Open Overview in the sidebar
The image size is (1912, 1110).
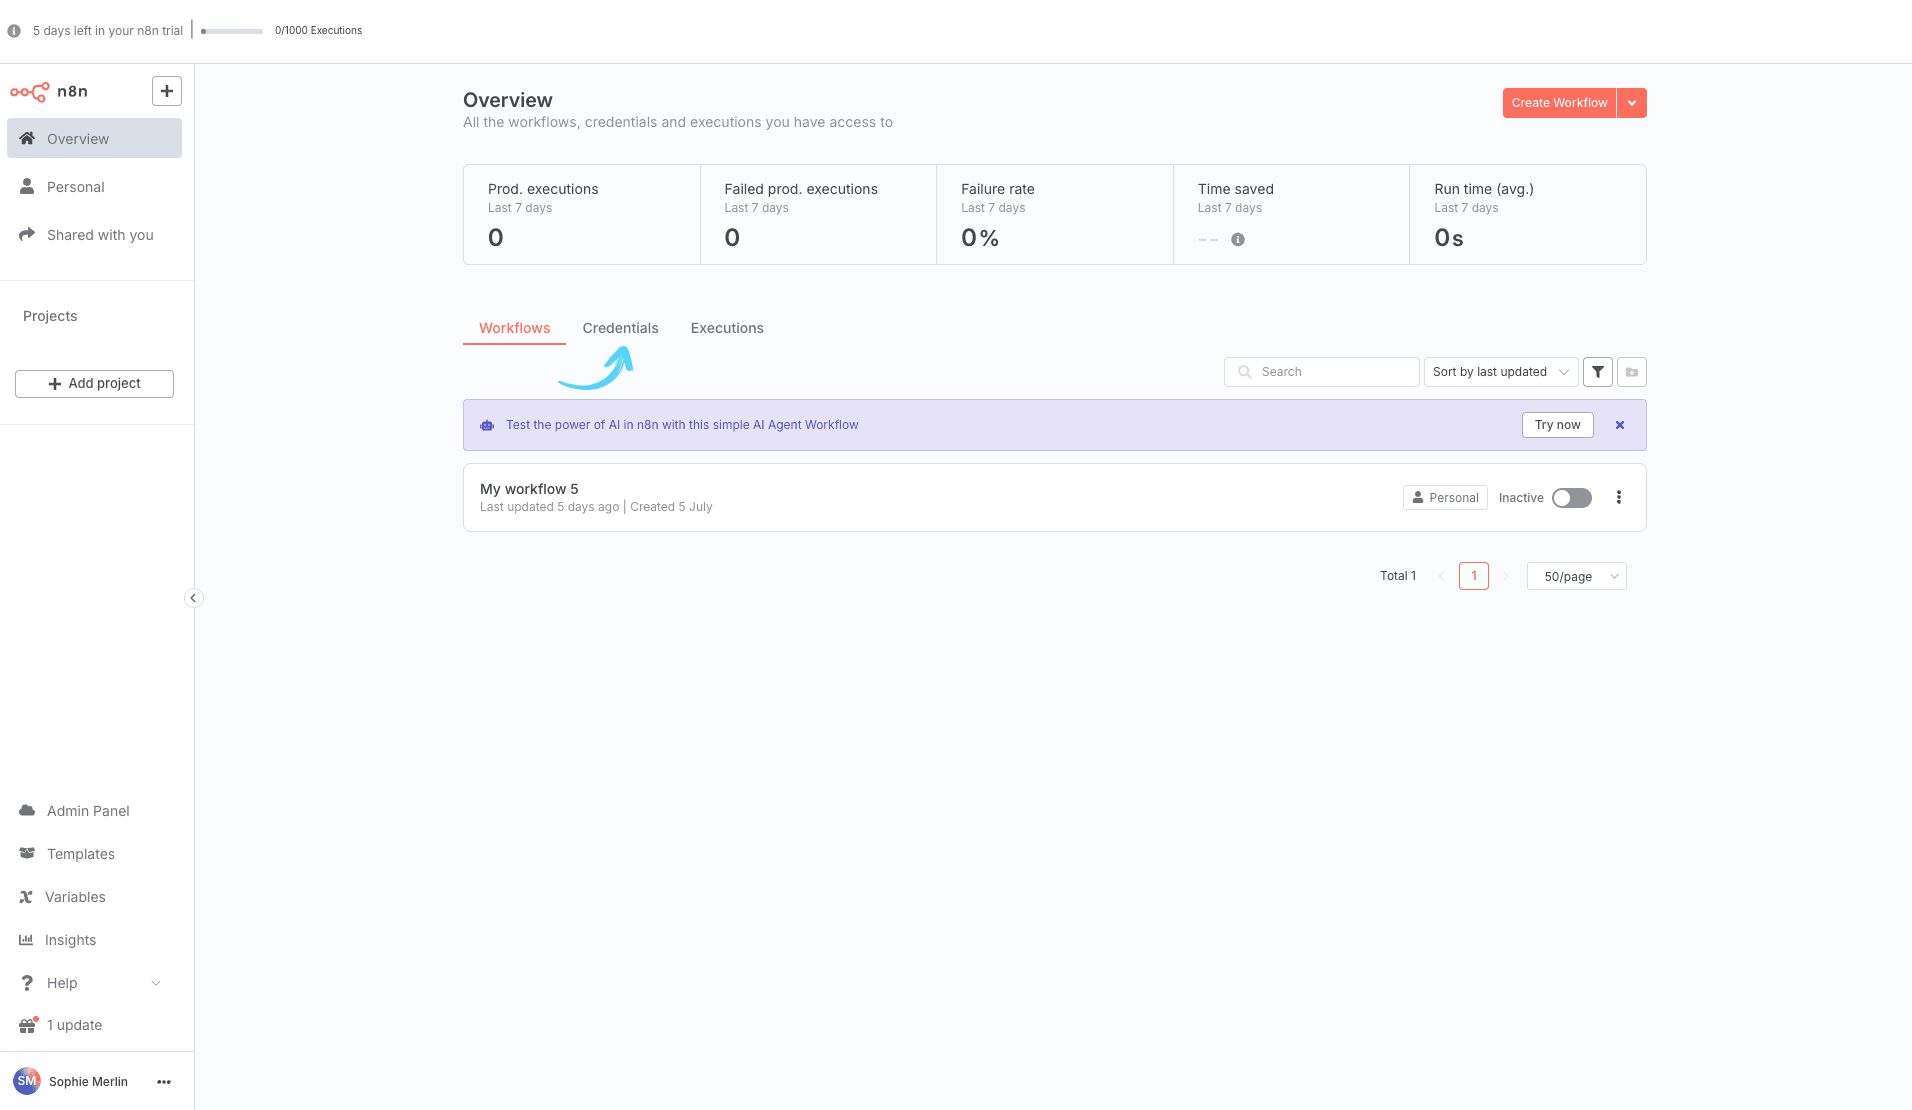[94, 138]
